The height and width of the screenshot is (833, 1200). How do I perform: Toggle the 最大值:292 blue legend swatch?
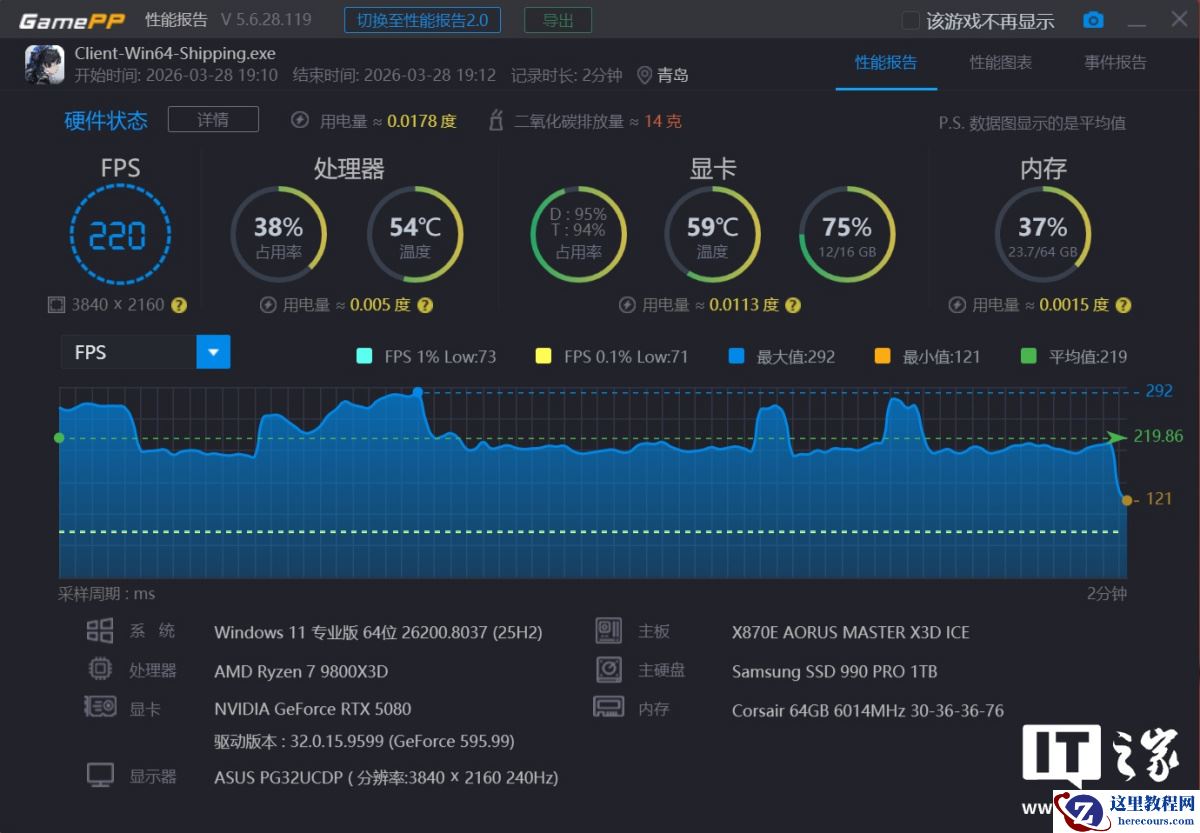[x=737, y=356]
